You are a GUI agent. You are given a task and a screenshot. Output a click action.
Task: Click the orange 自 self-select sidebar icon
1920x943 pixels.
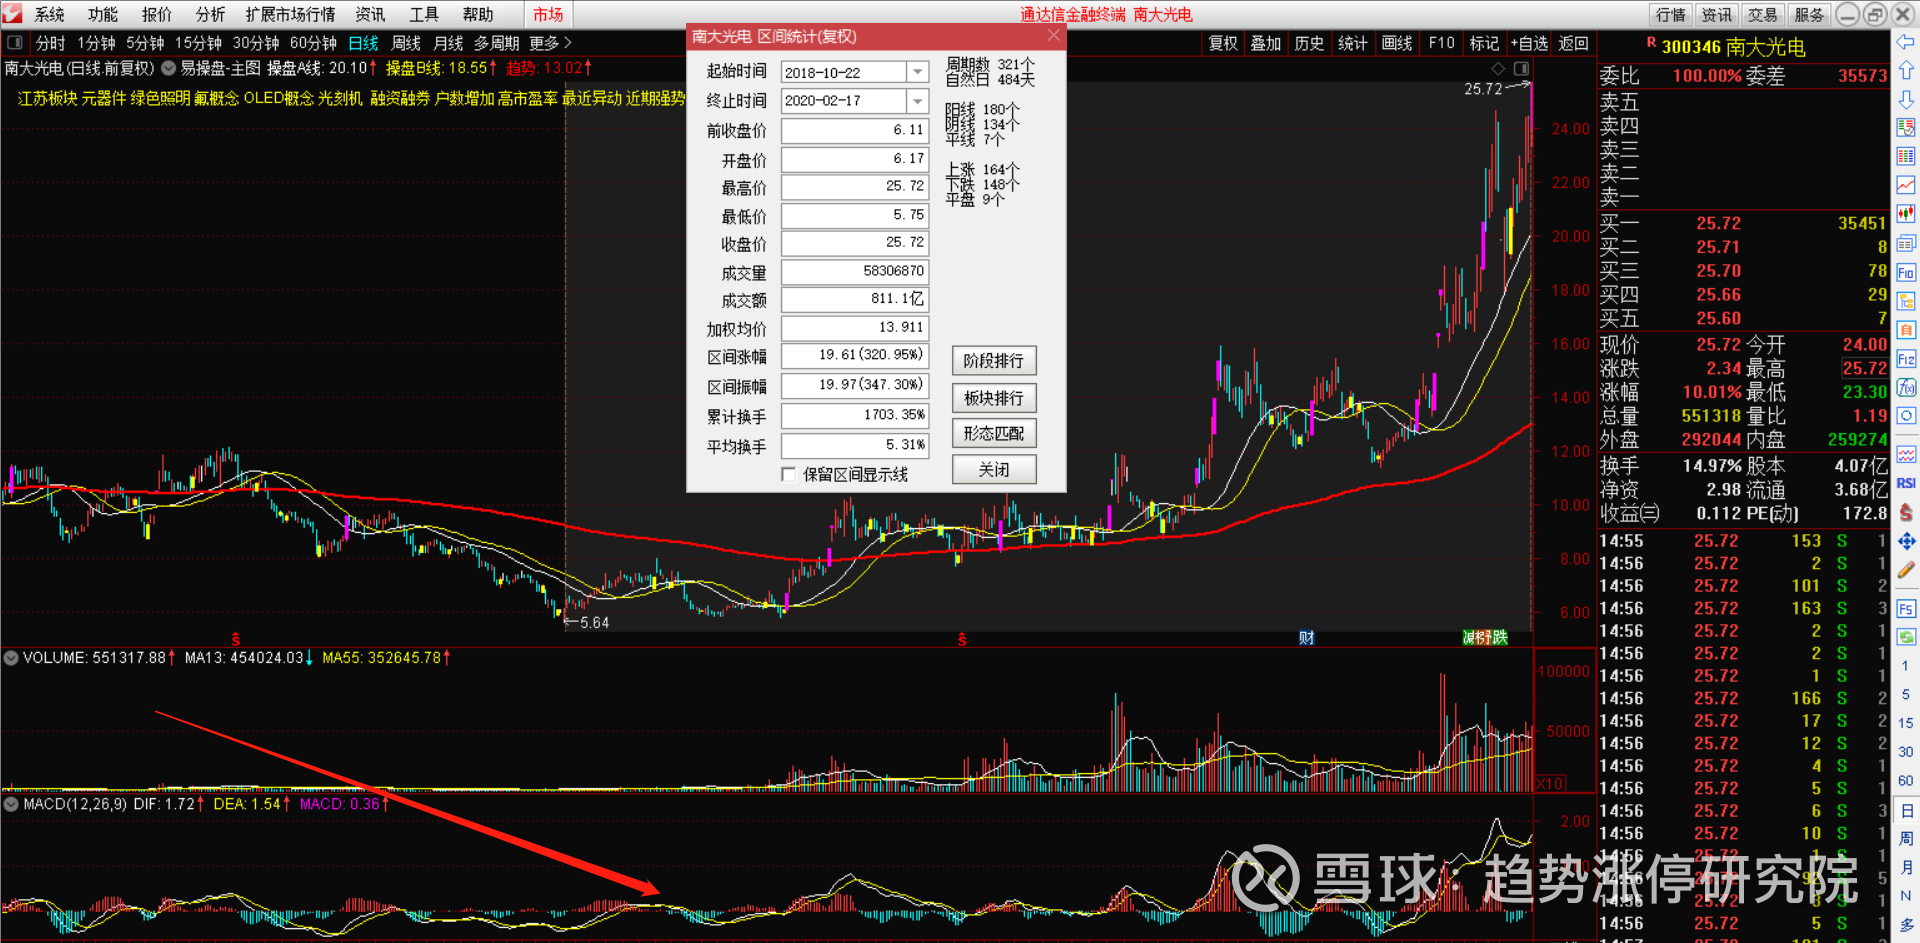1906,330
